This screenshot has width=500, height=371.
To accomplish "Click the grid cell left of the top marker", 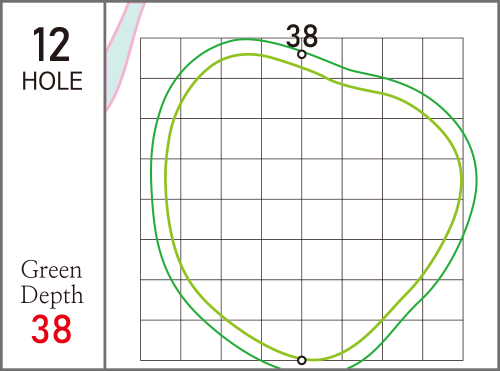I will pyautogui.click(x=282, y=58).
